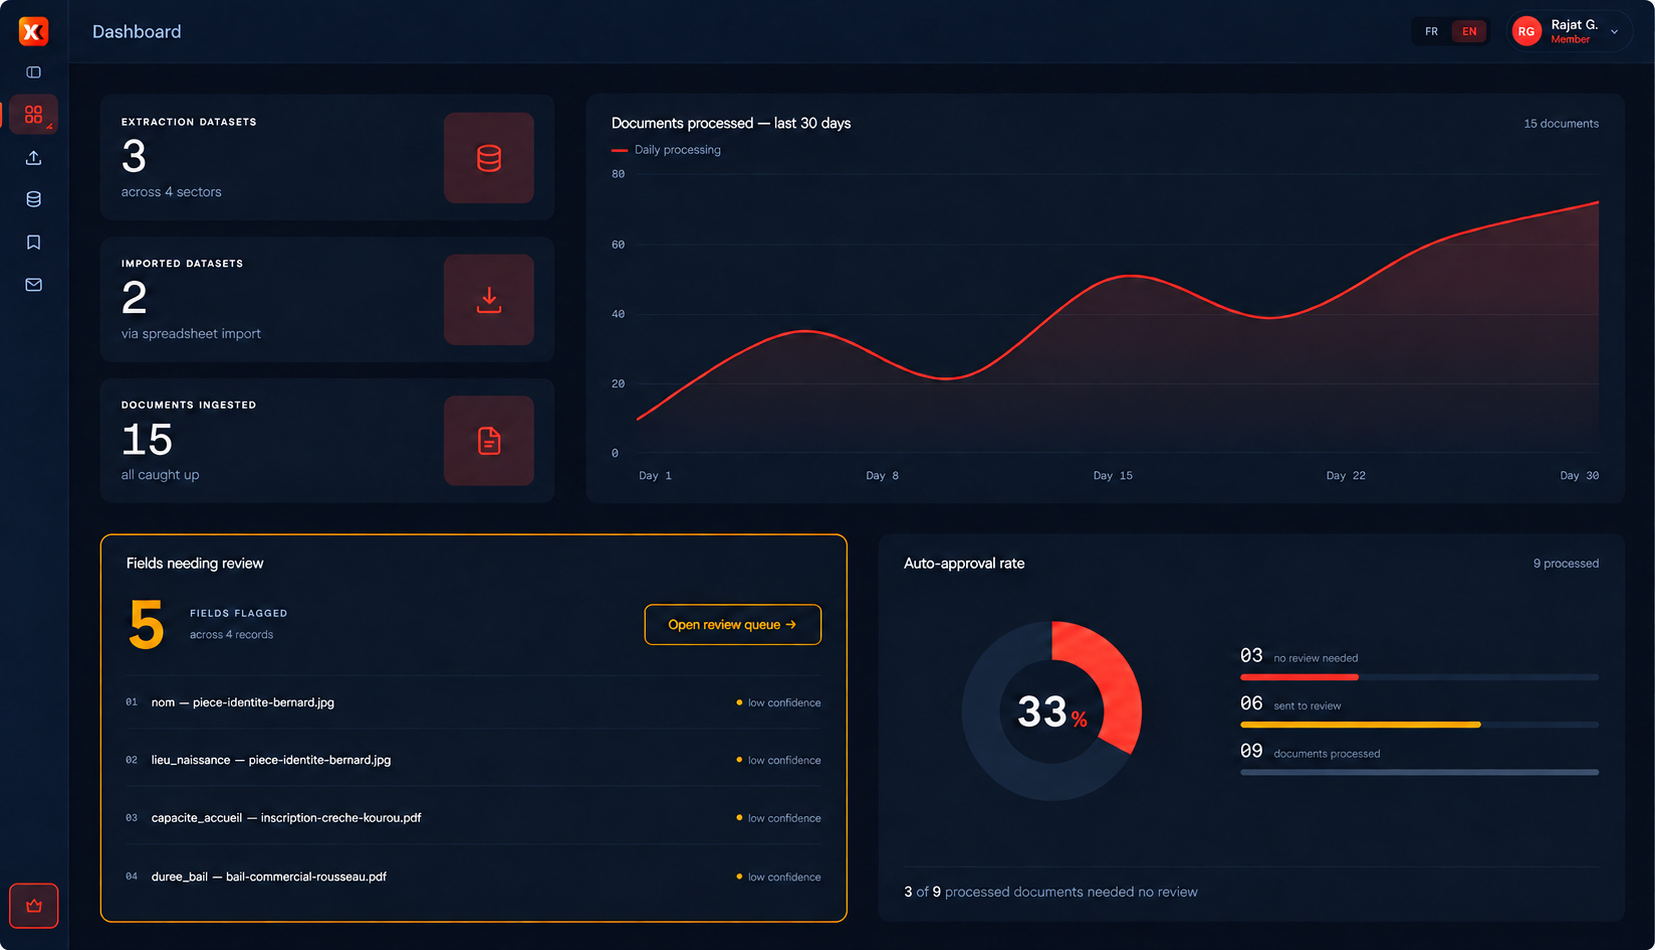Click the Day 15 axis label
Screen dimensions: 1655x950
(x=1113, y=476)
